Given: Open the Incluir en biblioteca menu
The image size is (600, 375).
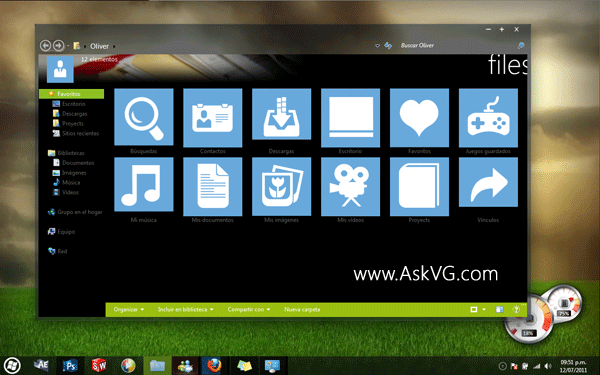Looking at the screenshot, I should (x=186, y=310).
